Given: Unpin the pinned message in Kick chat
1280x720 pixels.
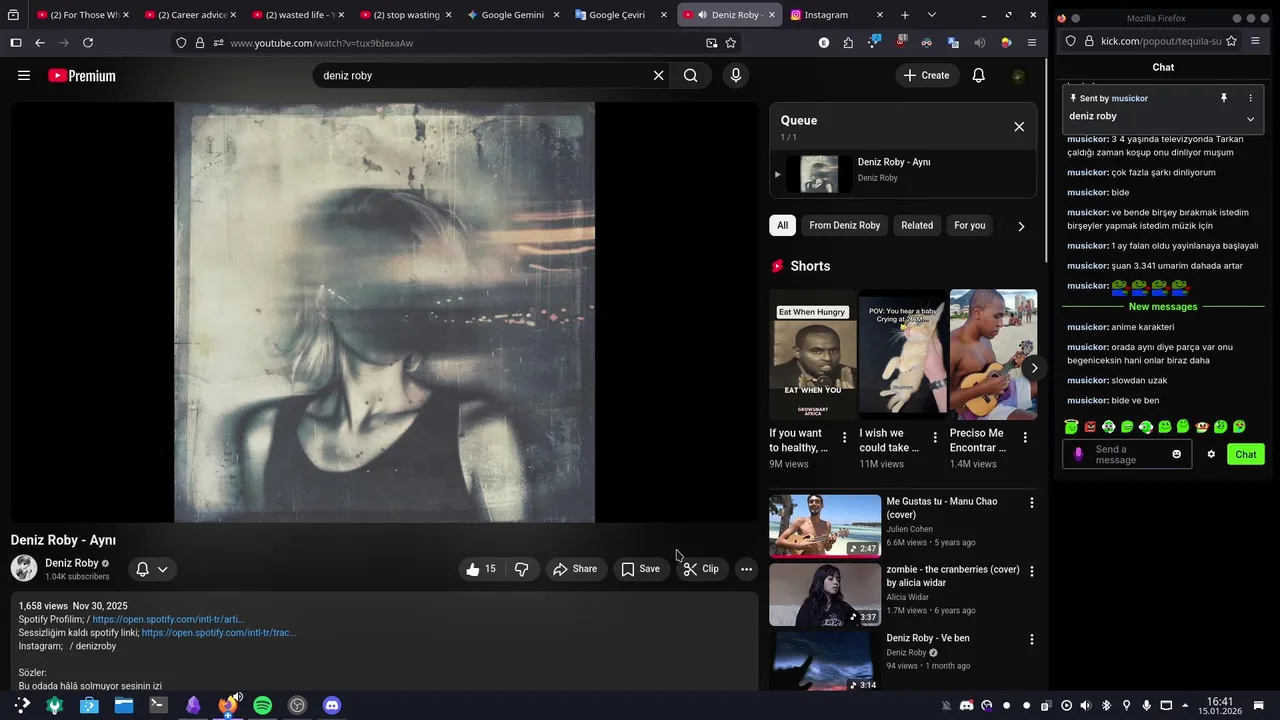Looking at the screenshot, I should [1223, 98].
